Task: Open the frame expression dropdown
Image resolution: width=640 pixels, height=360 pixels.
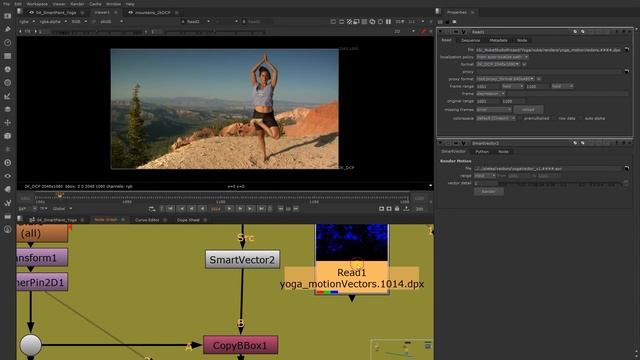Action: pos(491,94)
